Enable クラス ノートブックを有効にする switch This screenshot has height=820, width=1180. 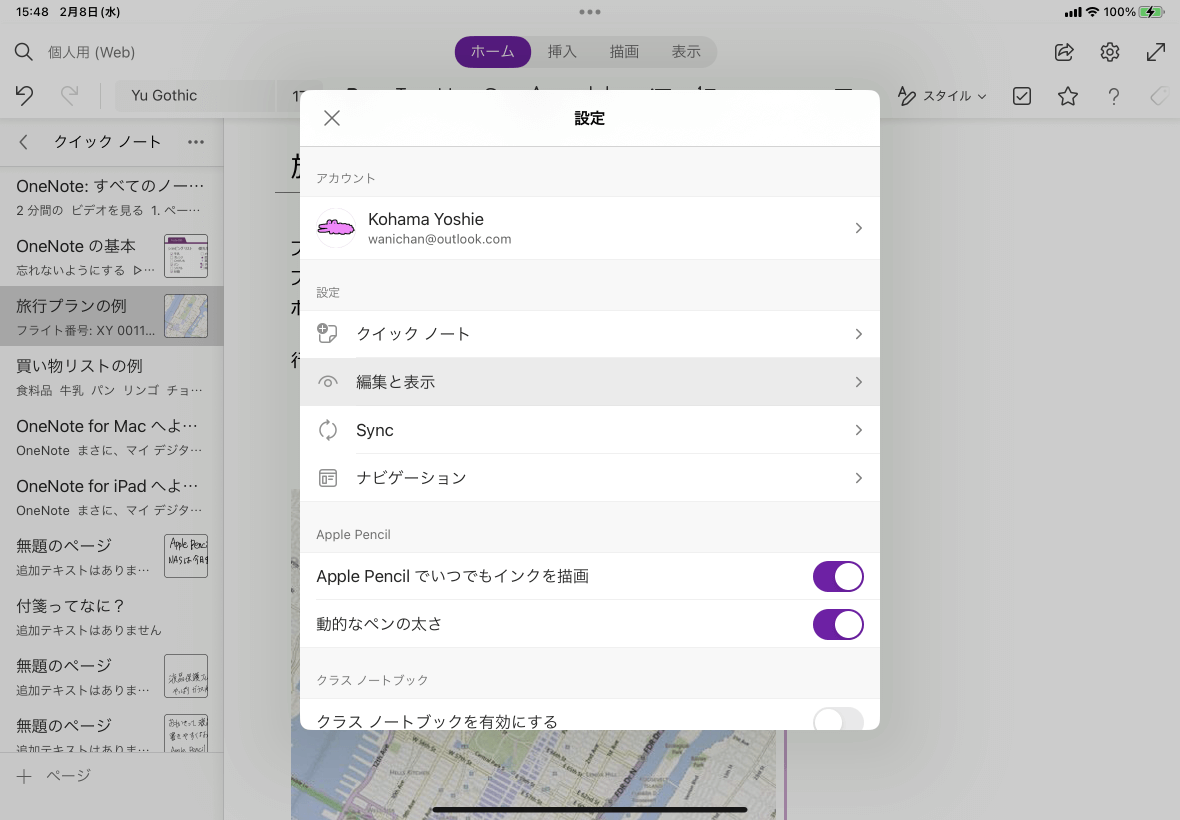click(838, 719)
